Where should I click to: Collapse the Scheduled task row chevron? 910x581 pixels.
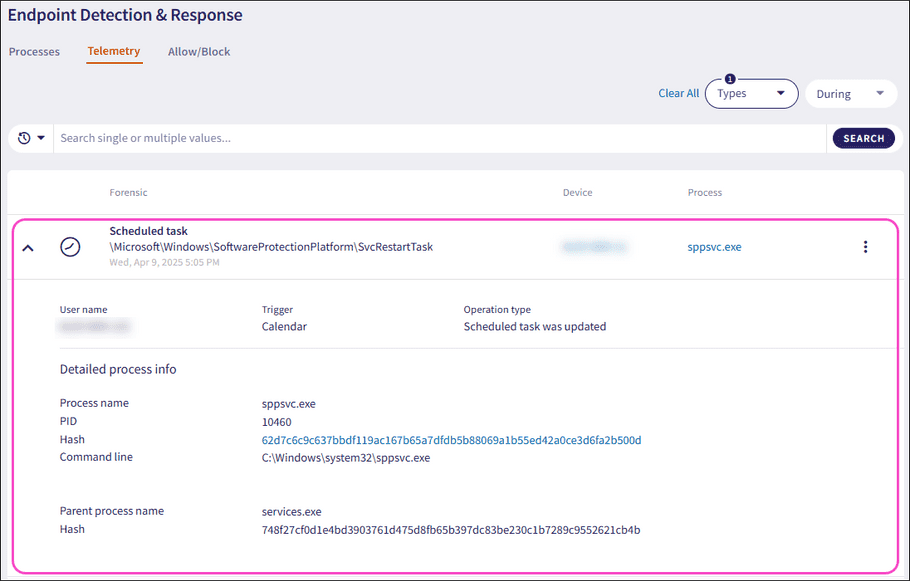[x=28, y=248]
